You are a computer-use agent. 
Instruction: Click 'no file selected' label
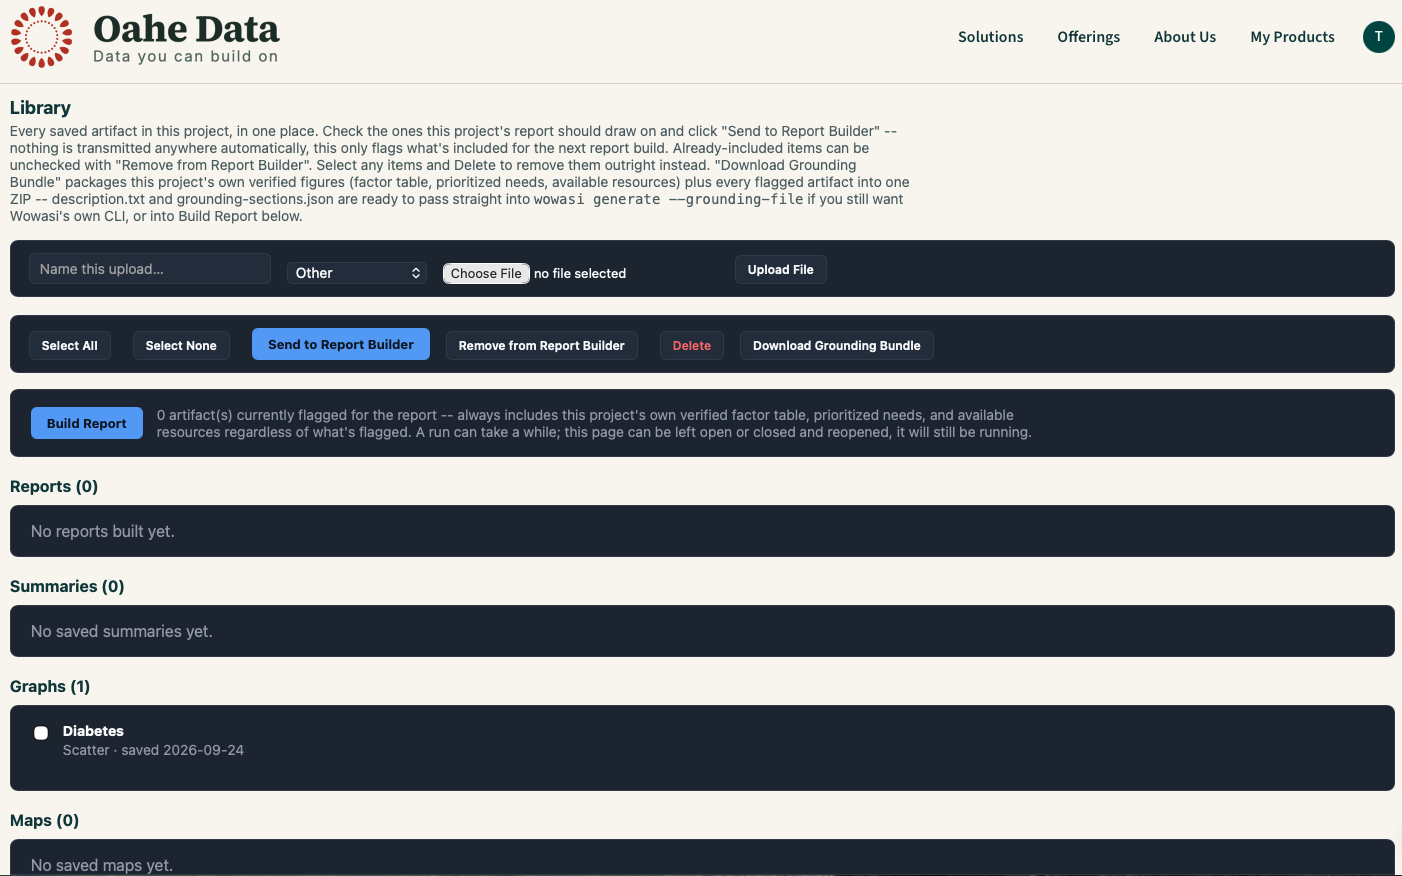(x=580, y=273)
